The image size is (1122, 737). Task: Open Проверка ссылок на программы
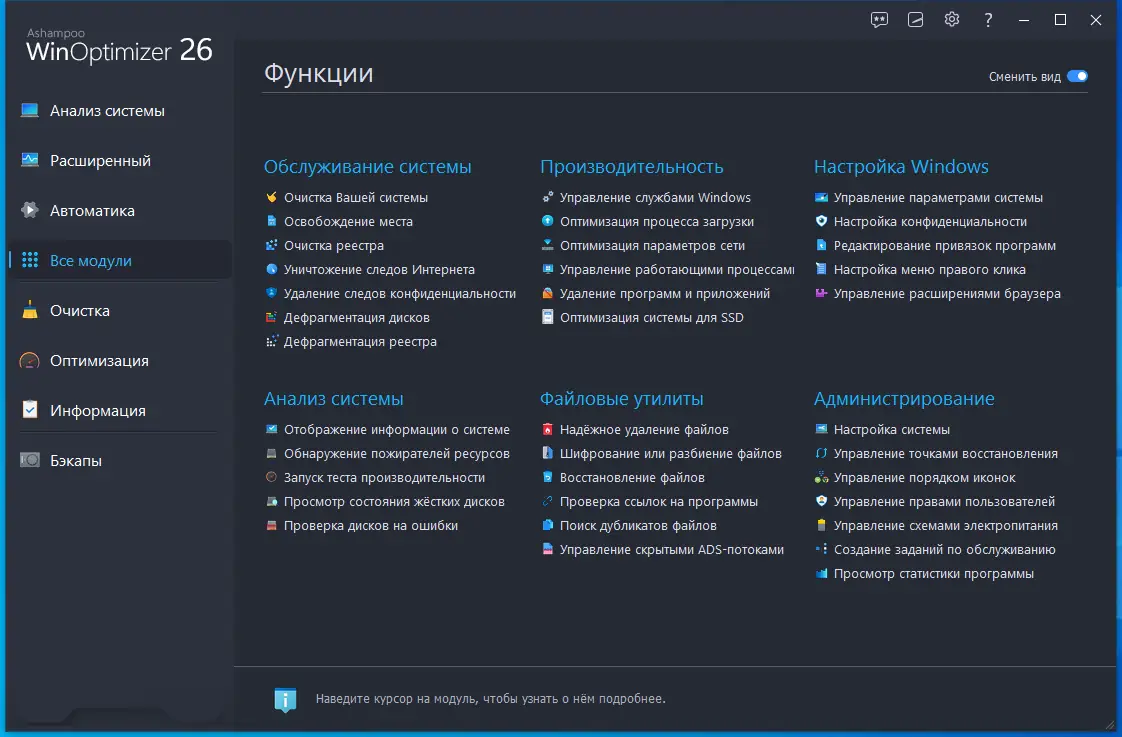tap(658, 502)
